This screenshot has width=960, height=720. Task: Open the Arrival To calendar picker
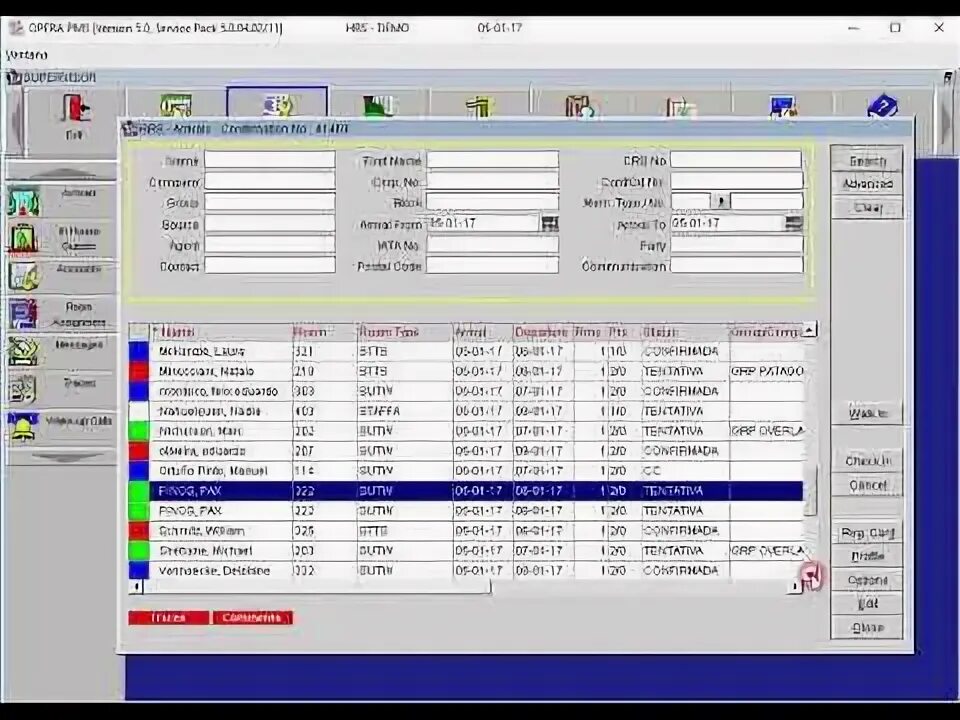pyautogui.click(x=793, y=223)
